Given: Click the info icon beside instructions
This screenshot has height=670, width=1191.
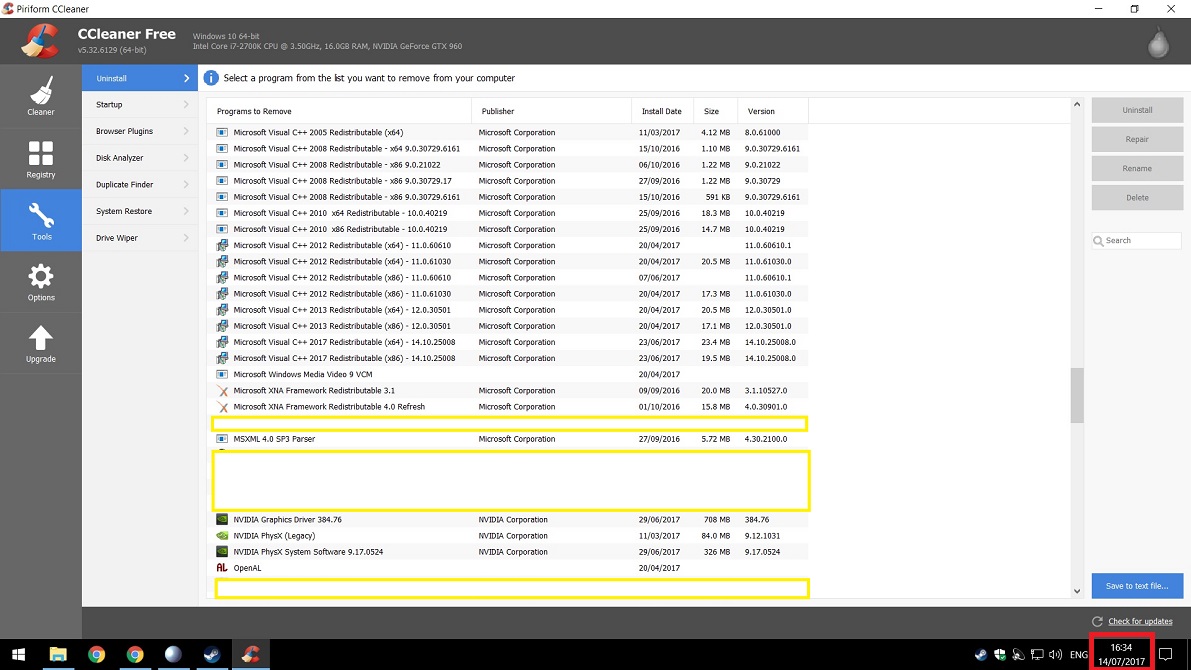Looking at the screenshot, I should [210, 78].
